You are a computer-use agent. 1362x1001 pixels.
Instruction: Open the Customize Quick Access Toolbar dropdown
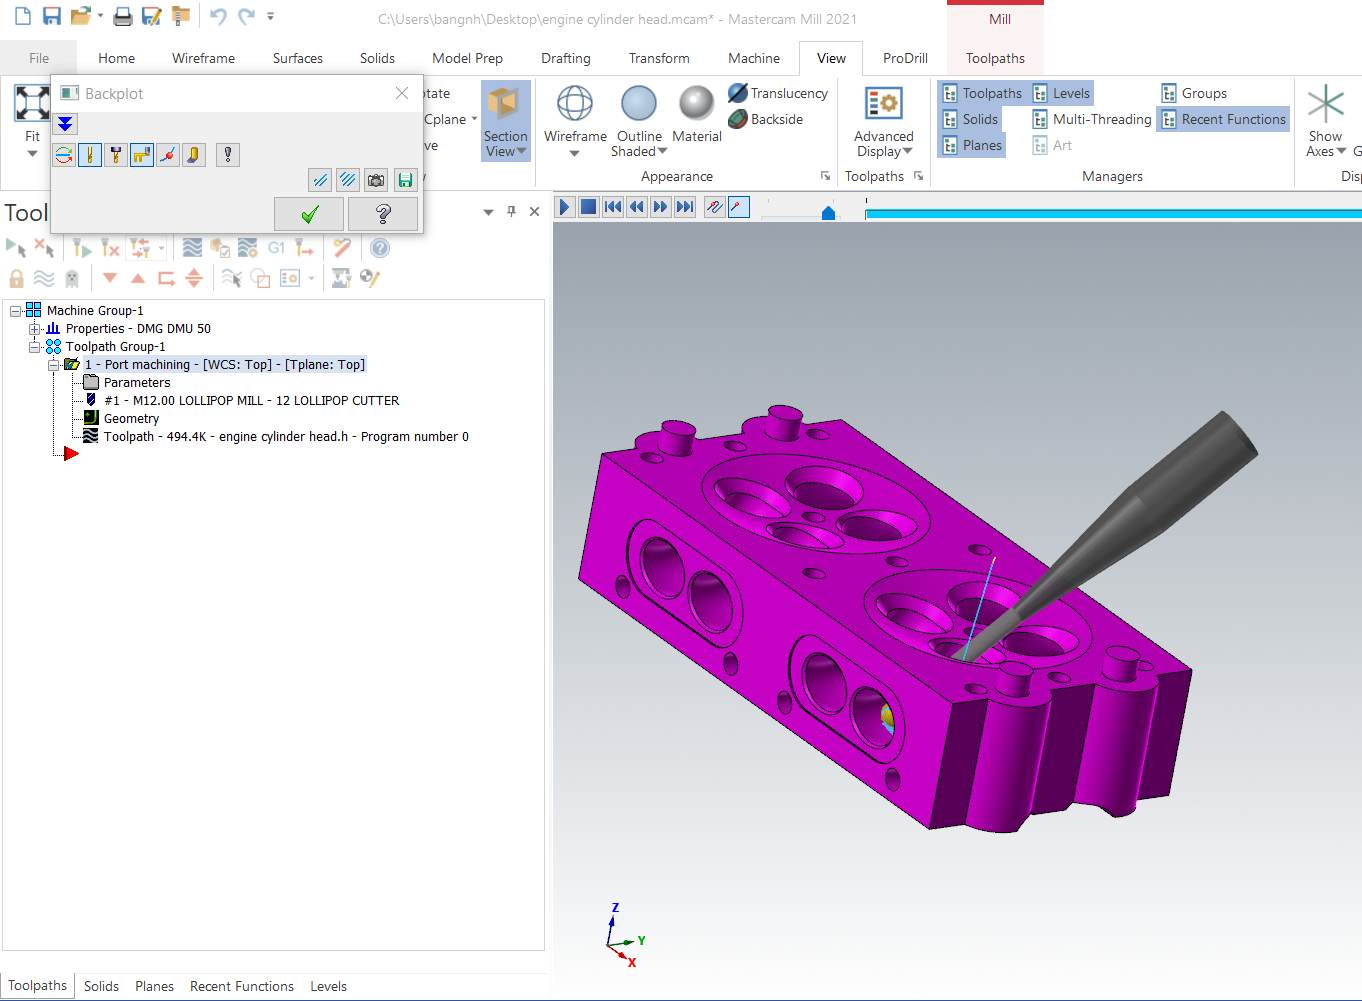[x=270, y=17]
